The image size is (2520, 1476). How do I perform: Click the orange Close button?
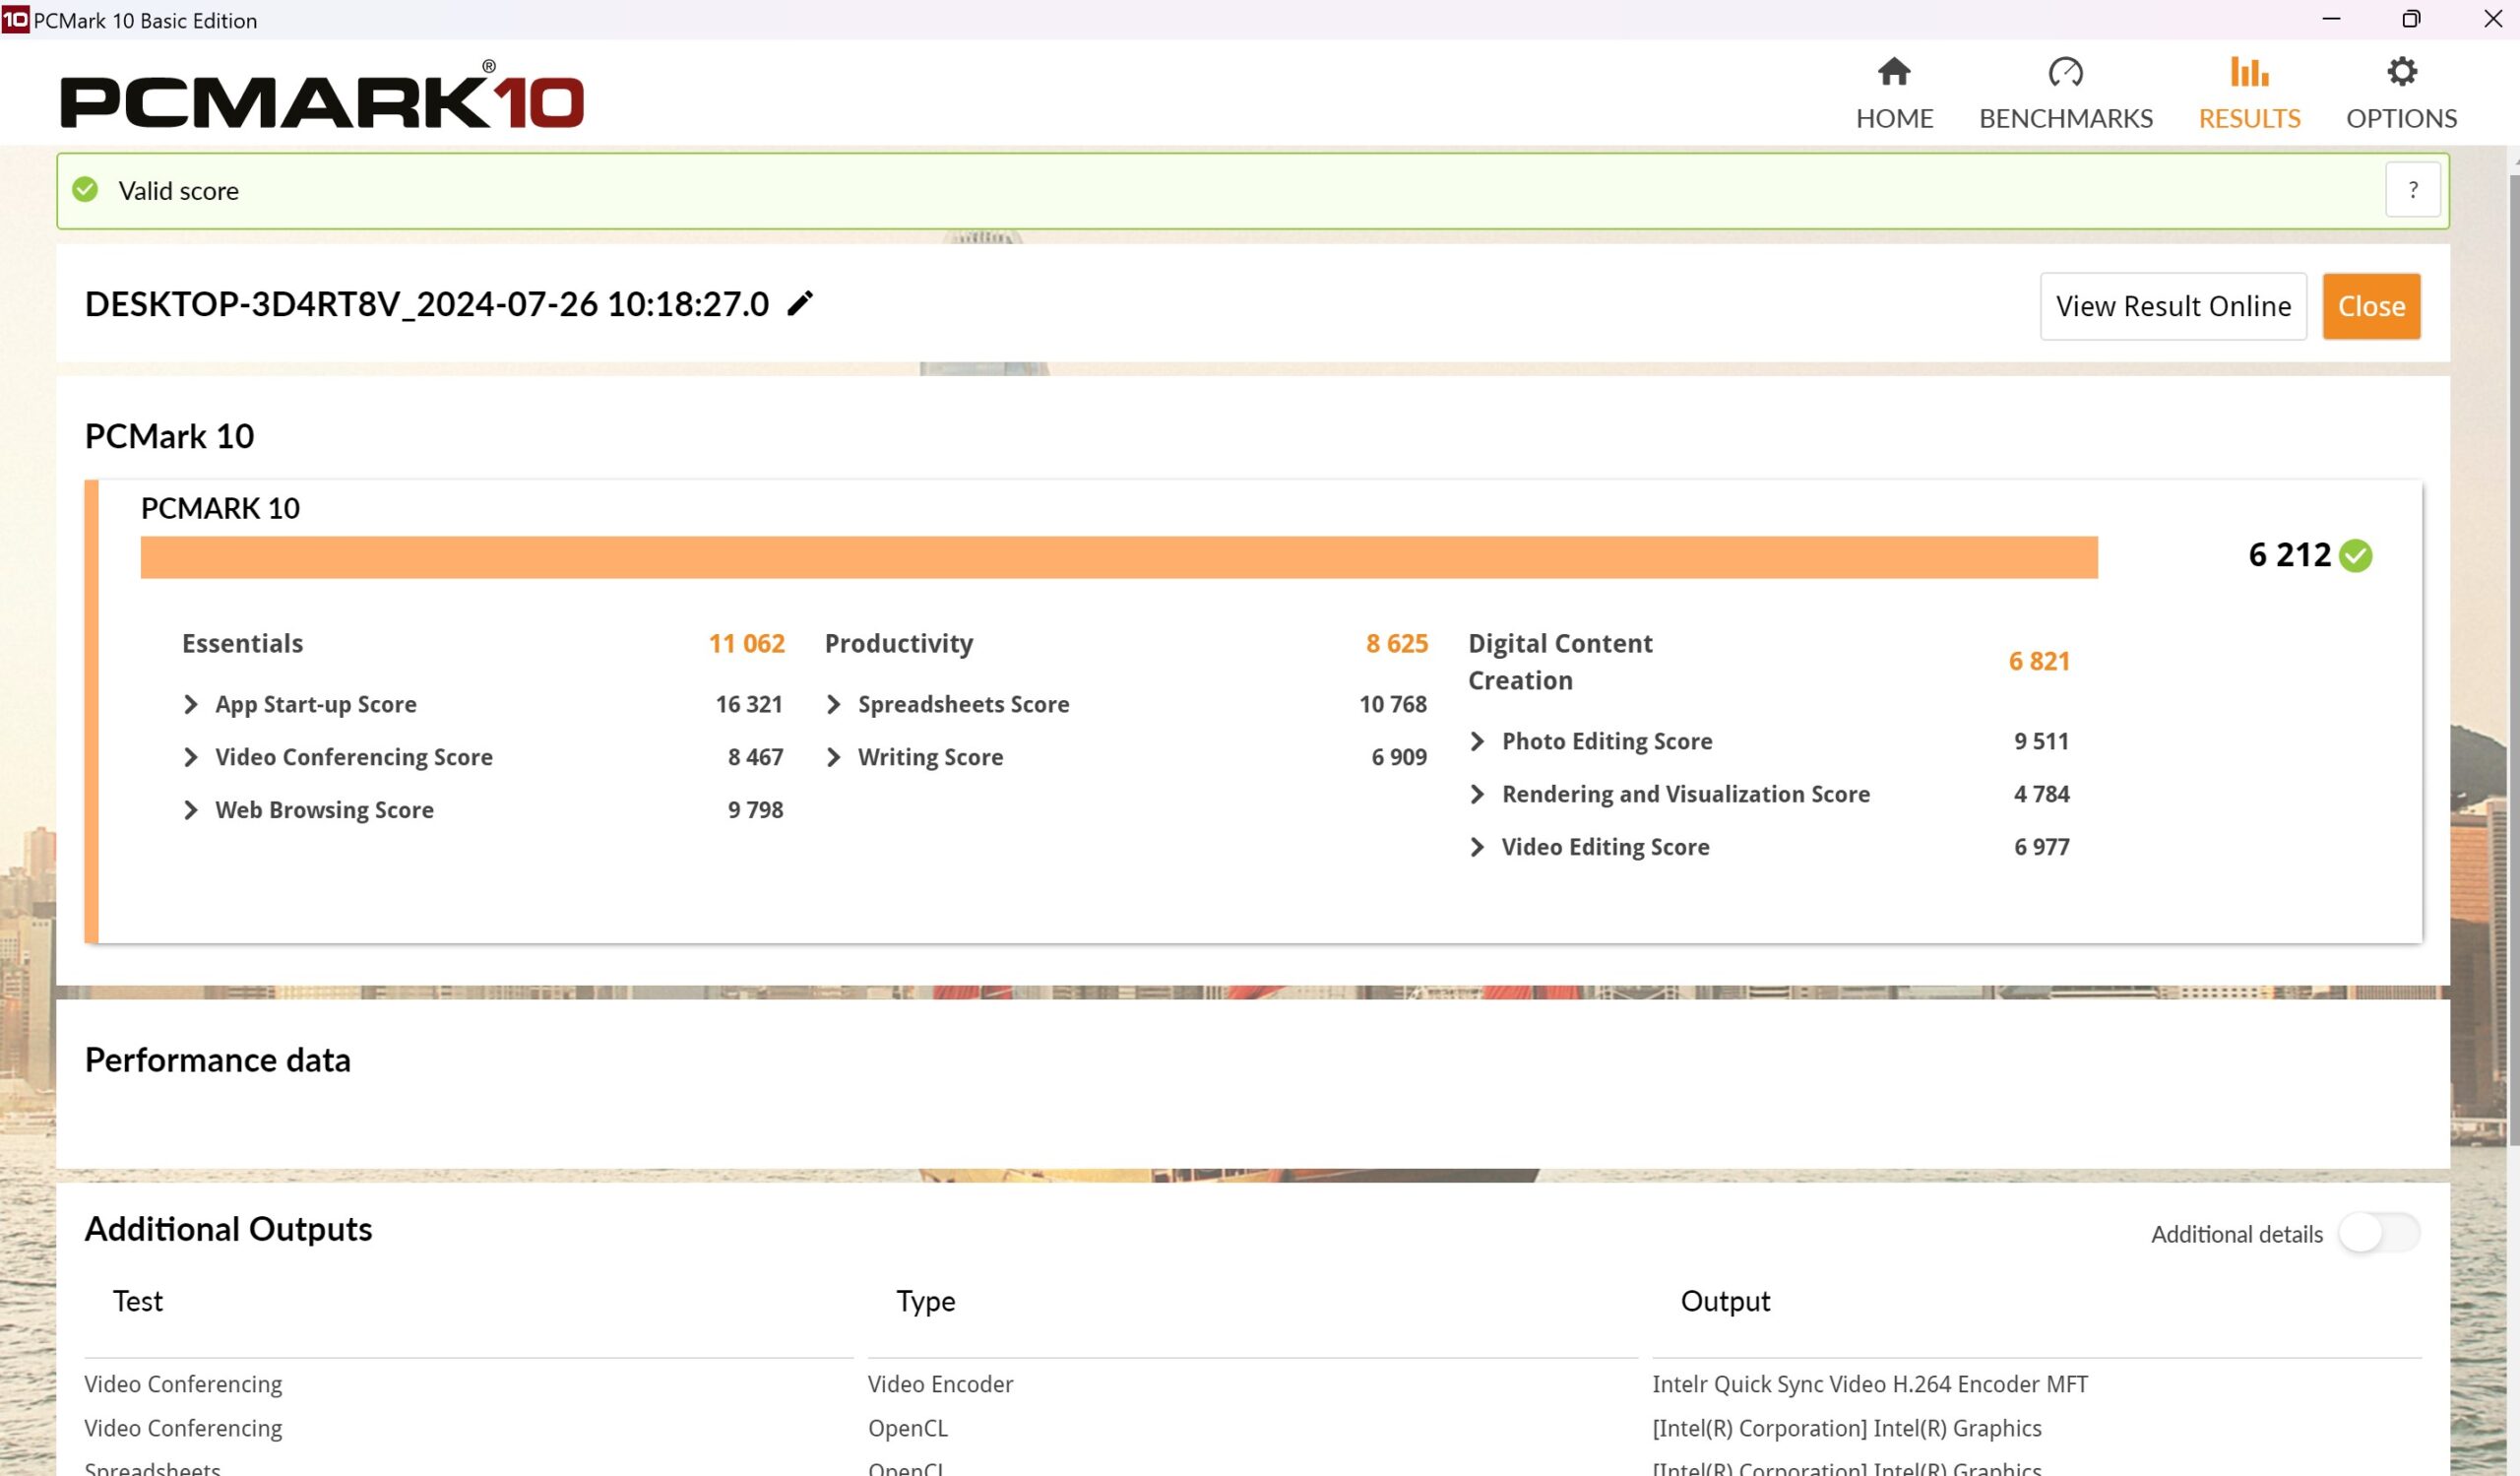2371,306
